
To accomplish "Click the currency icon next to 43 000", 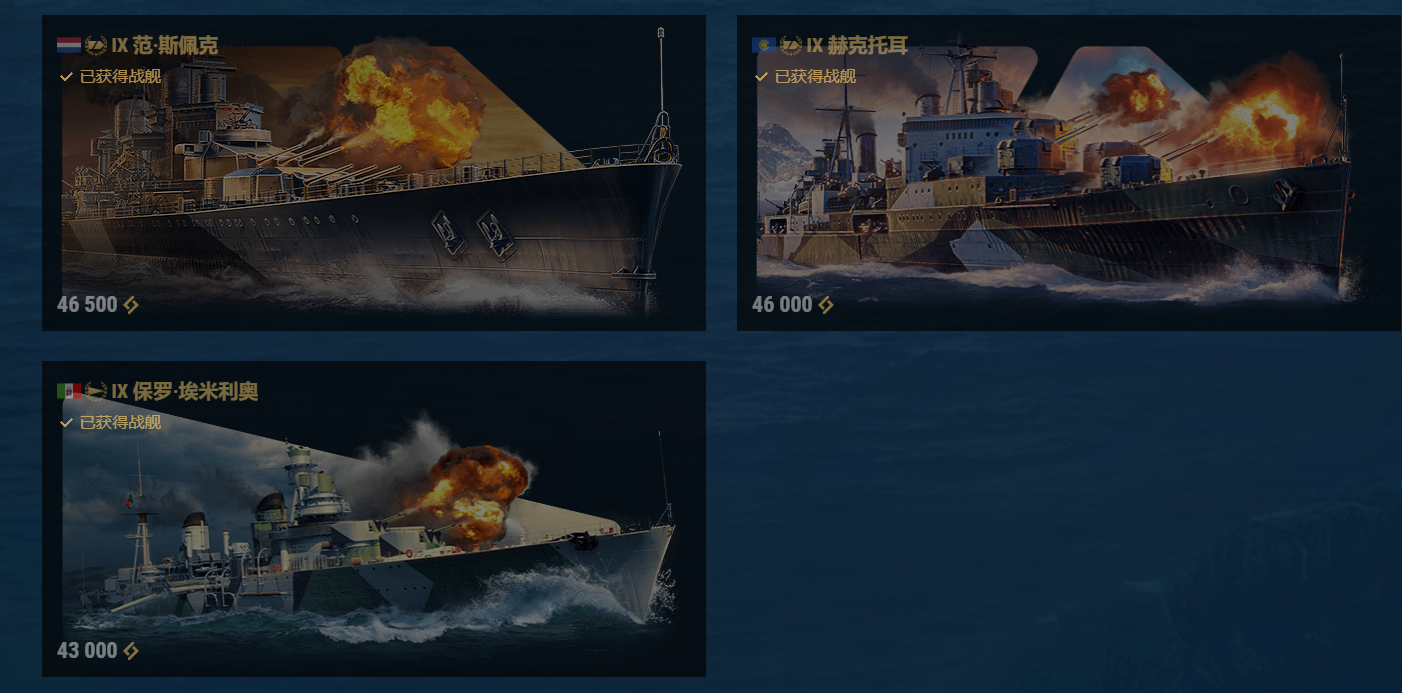I will tap(131, 651).
